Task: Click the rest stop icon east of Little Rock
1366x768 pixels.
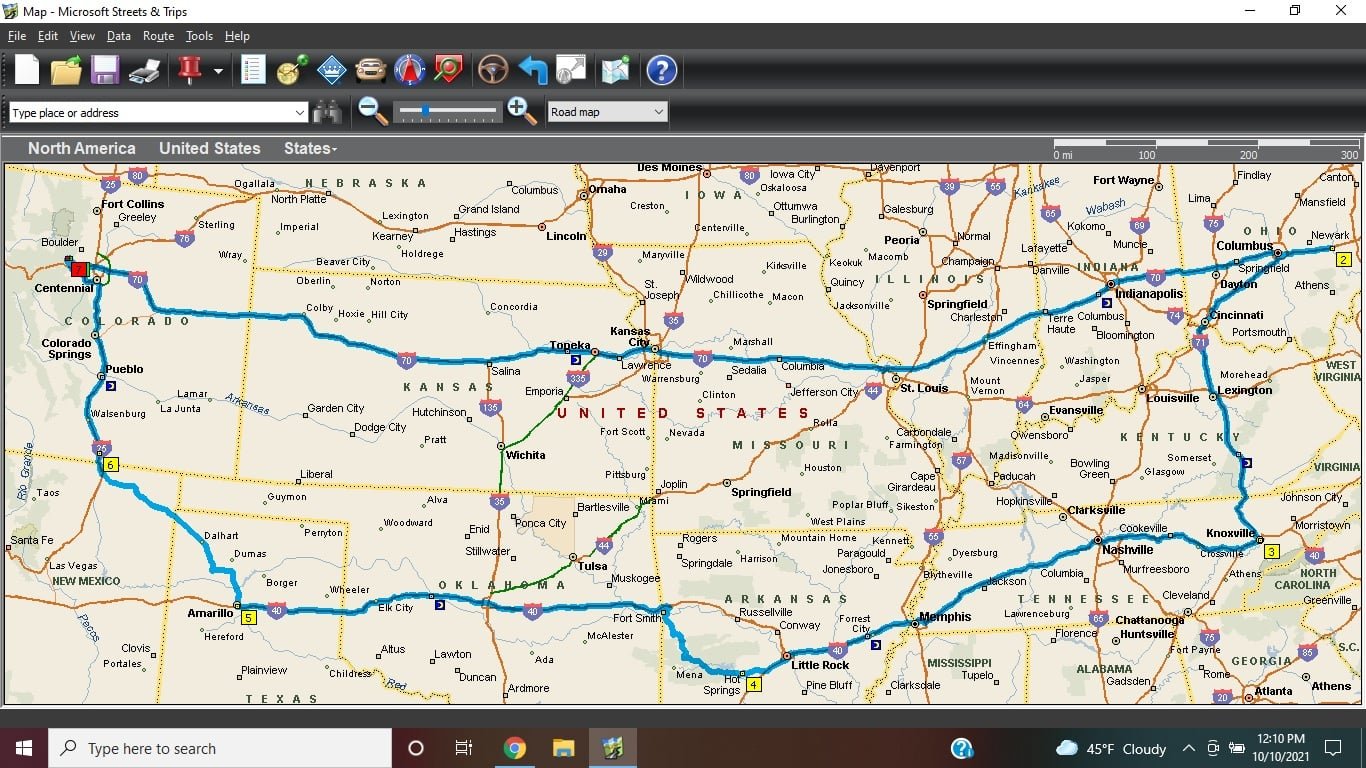Action: click(x=876, y=645)
